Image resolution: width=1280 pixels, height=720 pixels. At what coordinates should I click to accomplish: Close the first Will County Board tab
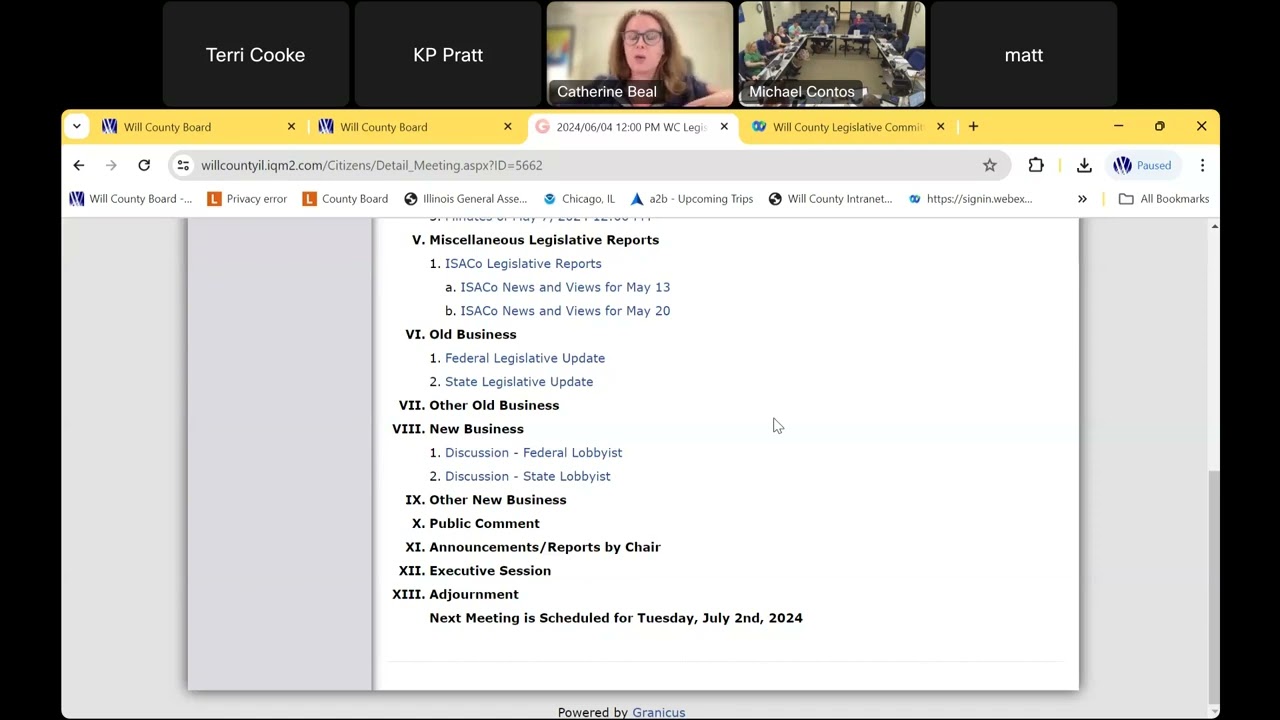(x=291, y=126)
